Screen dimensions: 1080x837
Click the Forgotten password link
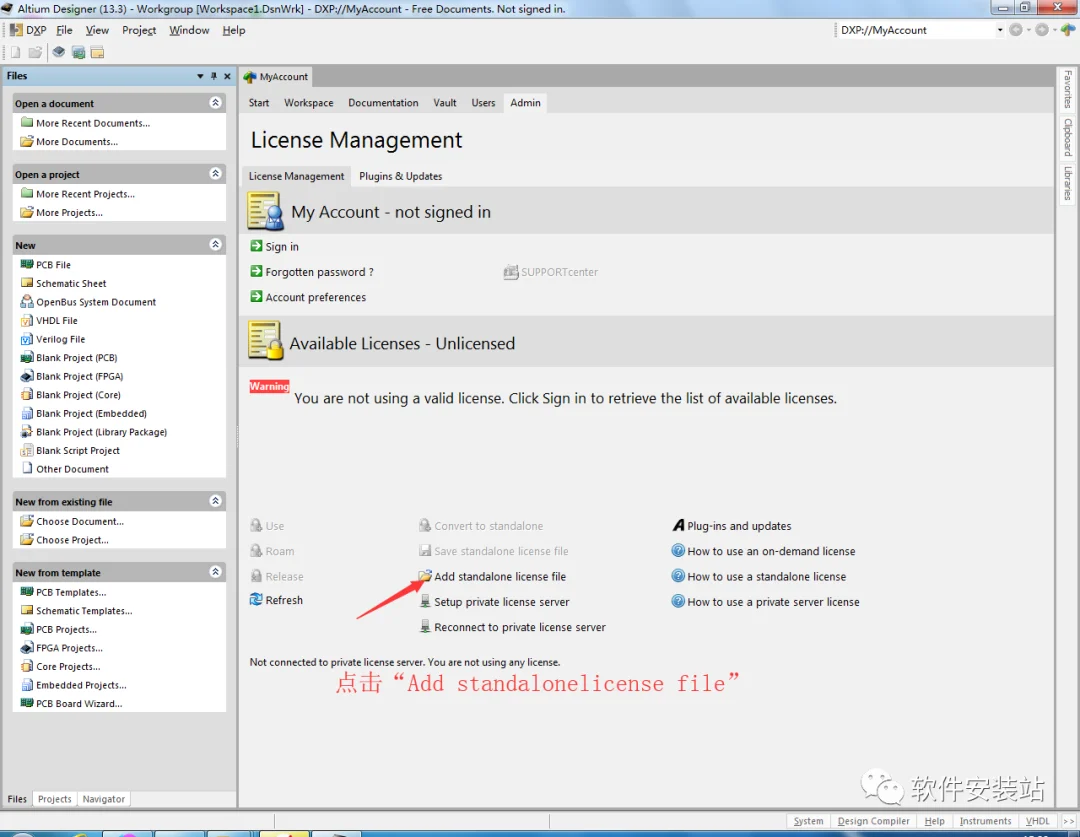[320, 271]
